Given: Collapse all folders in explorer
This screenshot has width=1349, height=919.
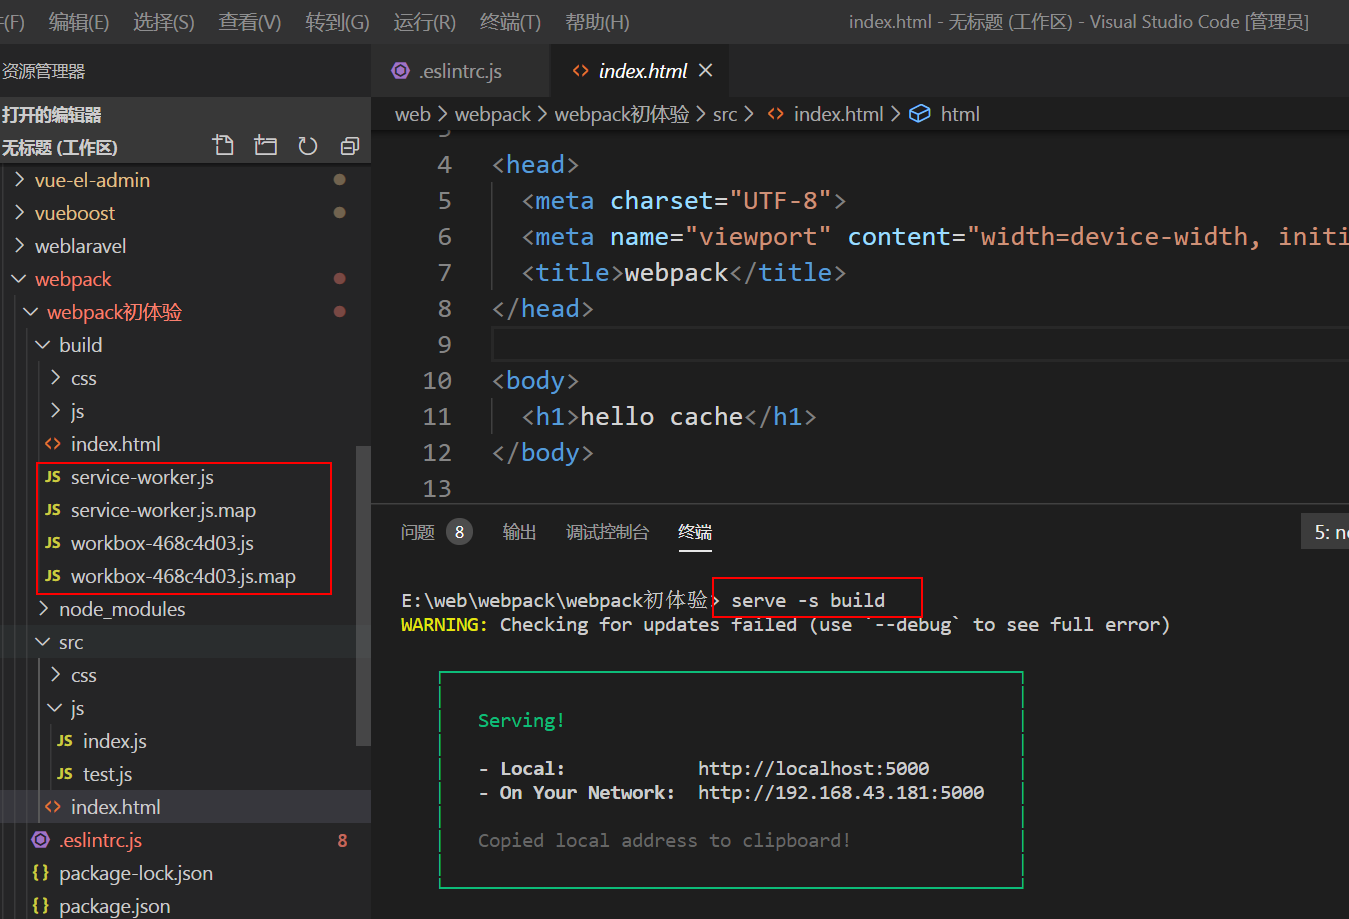Looking at the screenshot, I should click(x=349, y=146).
